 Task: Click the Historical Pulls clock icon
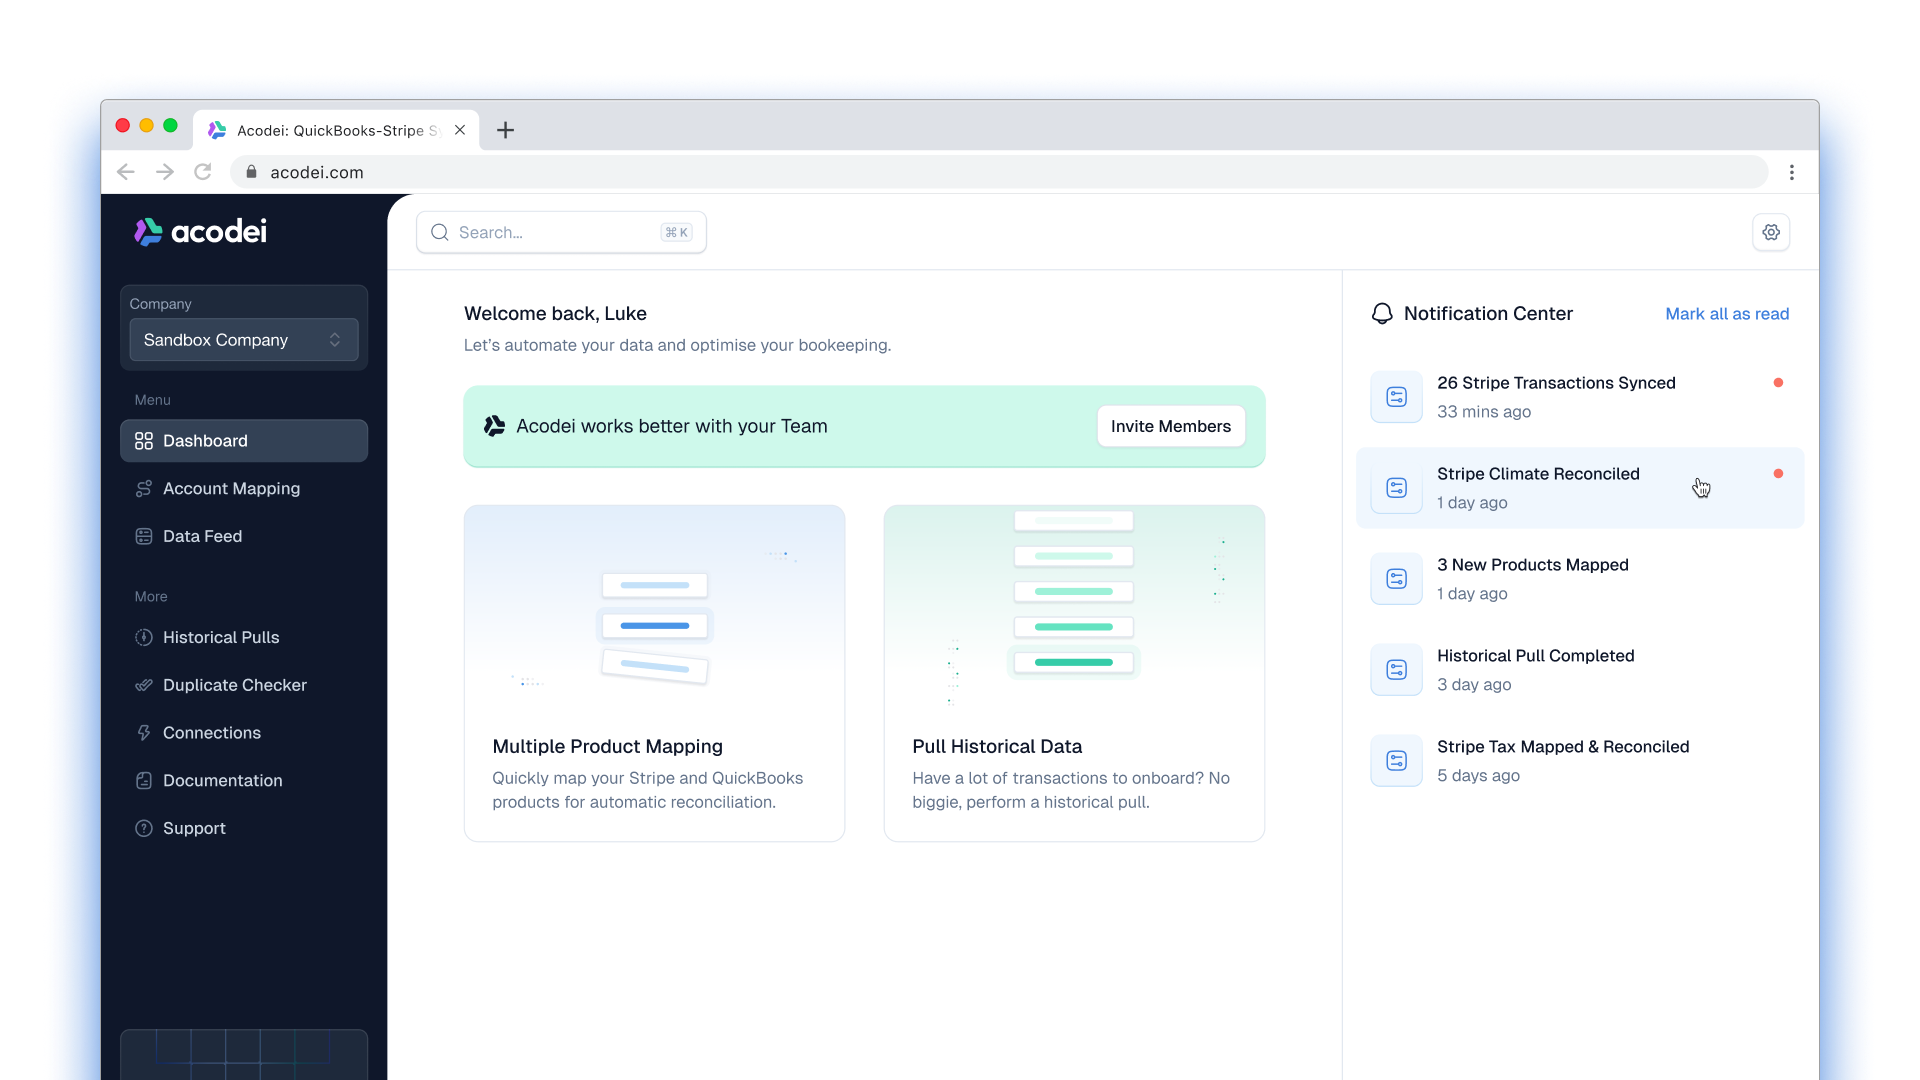145,637
